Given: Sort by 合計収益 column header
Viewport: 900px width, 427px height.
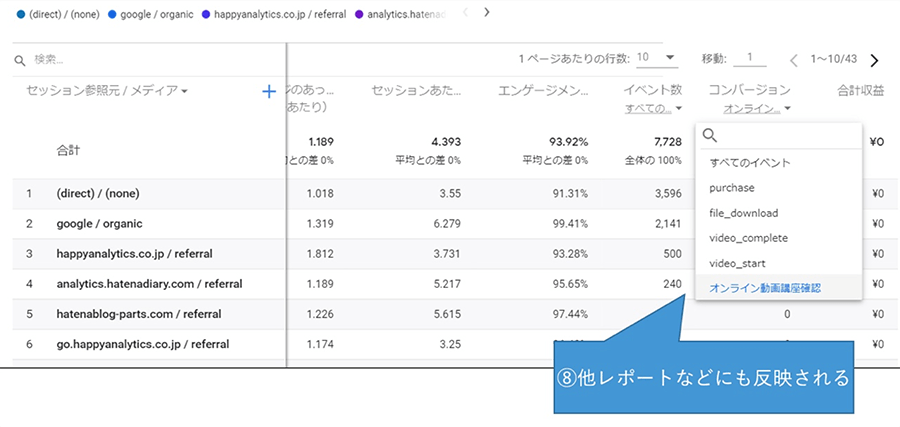Looking at the screenshot, I should [x=860, y=90].
